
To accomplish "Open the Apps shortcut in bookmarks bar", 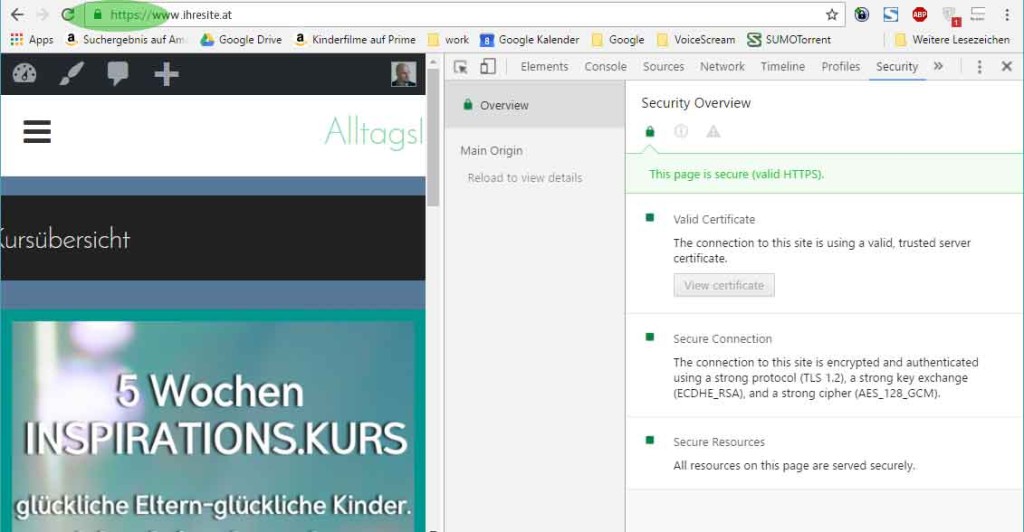I will [31, 40].
